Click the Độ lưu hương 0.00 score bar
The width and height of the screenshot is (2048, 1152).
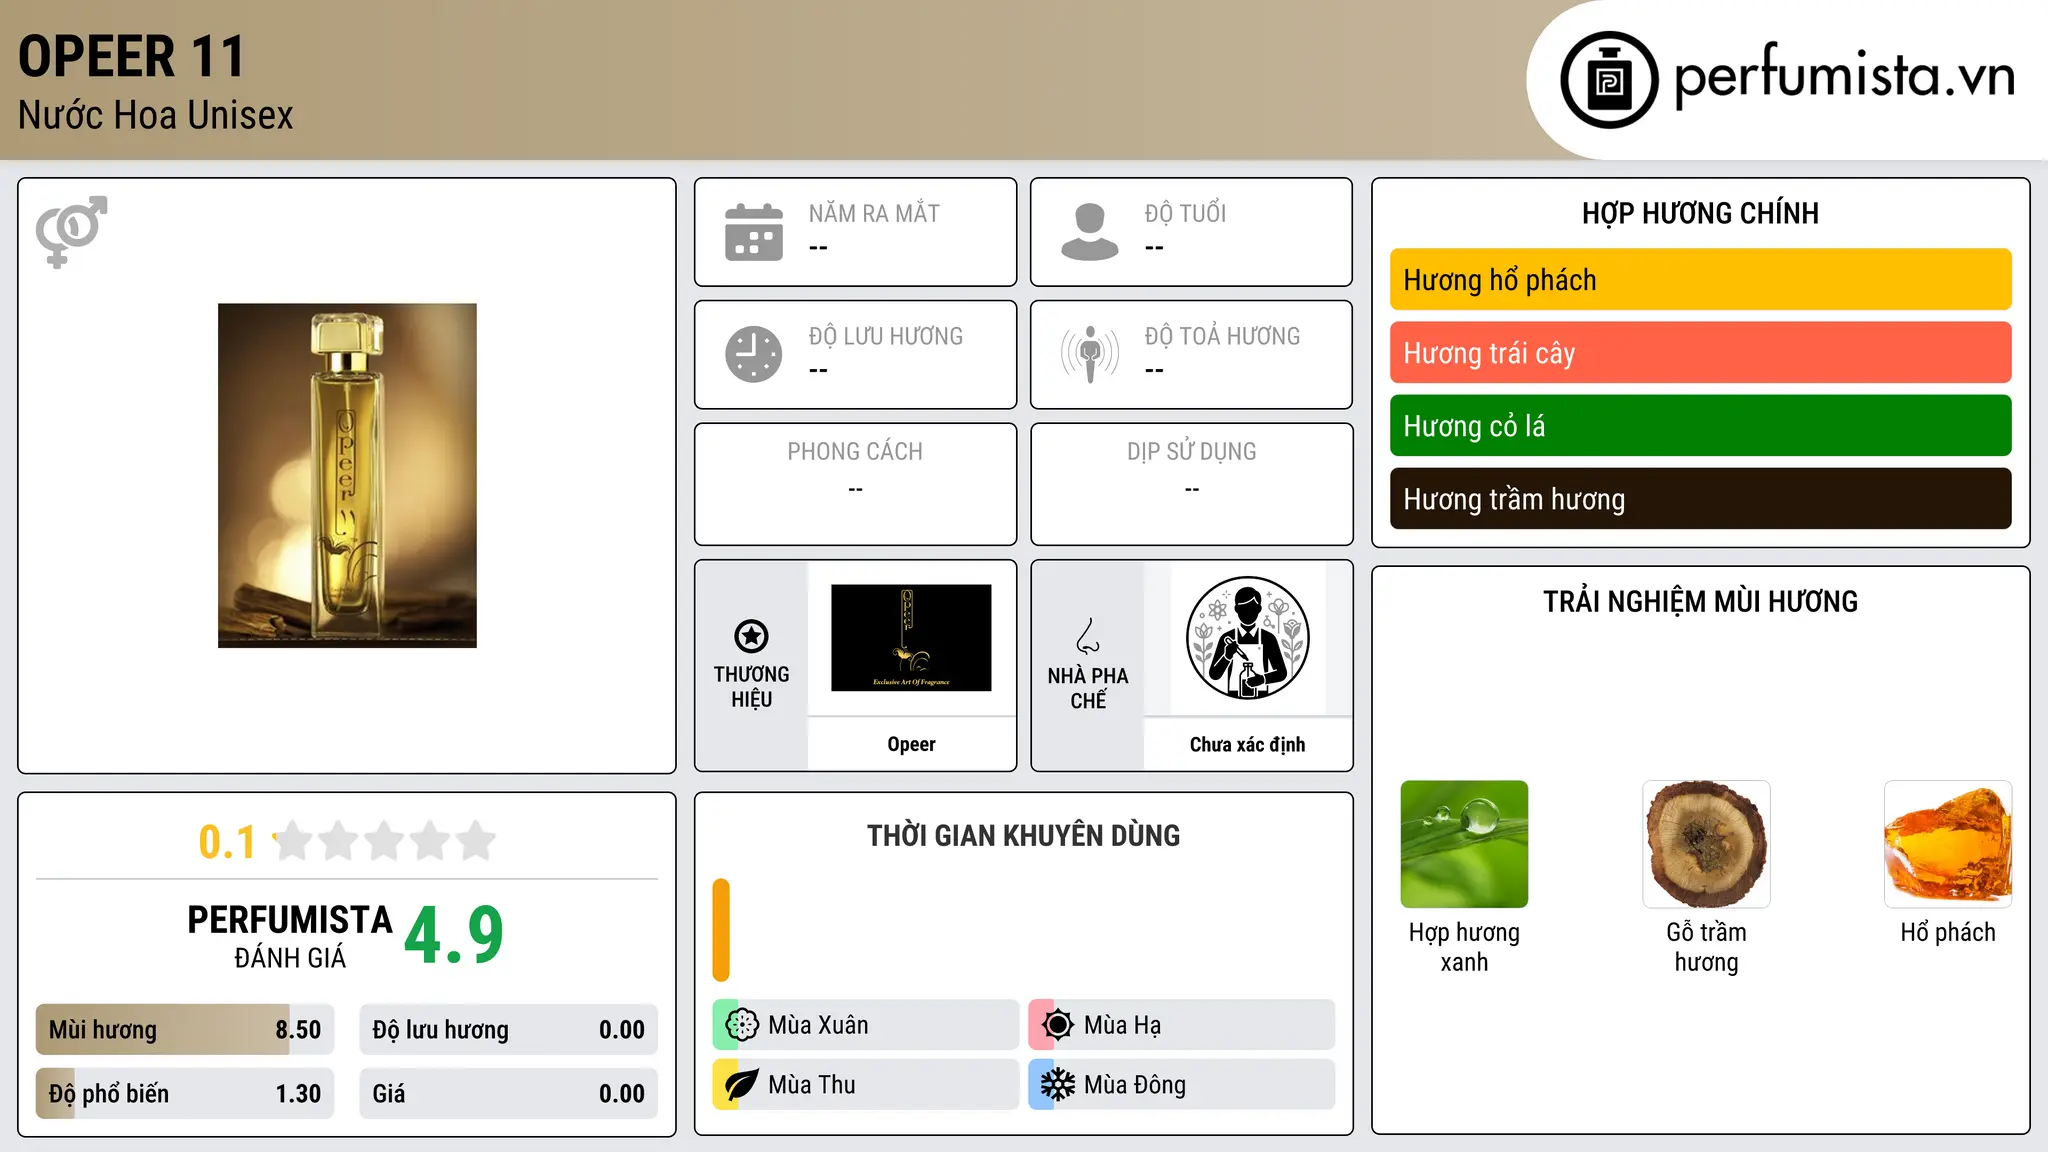[x=508, y=1030]
